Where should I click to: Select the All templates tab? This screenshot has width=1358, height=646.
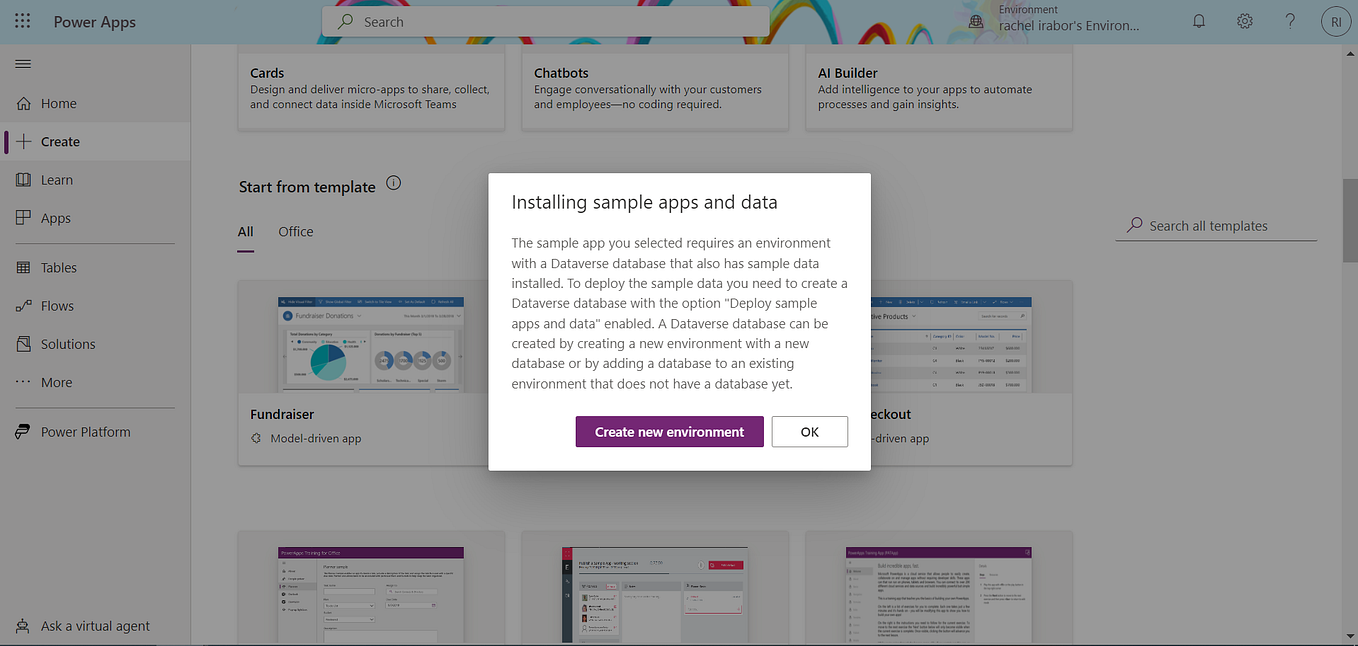coord(245,231)
